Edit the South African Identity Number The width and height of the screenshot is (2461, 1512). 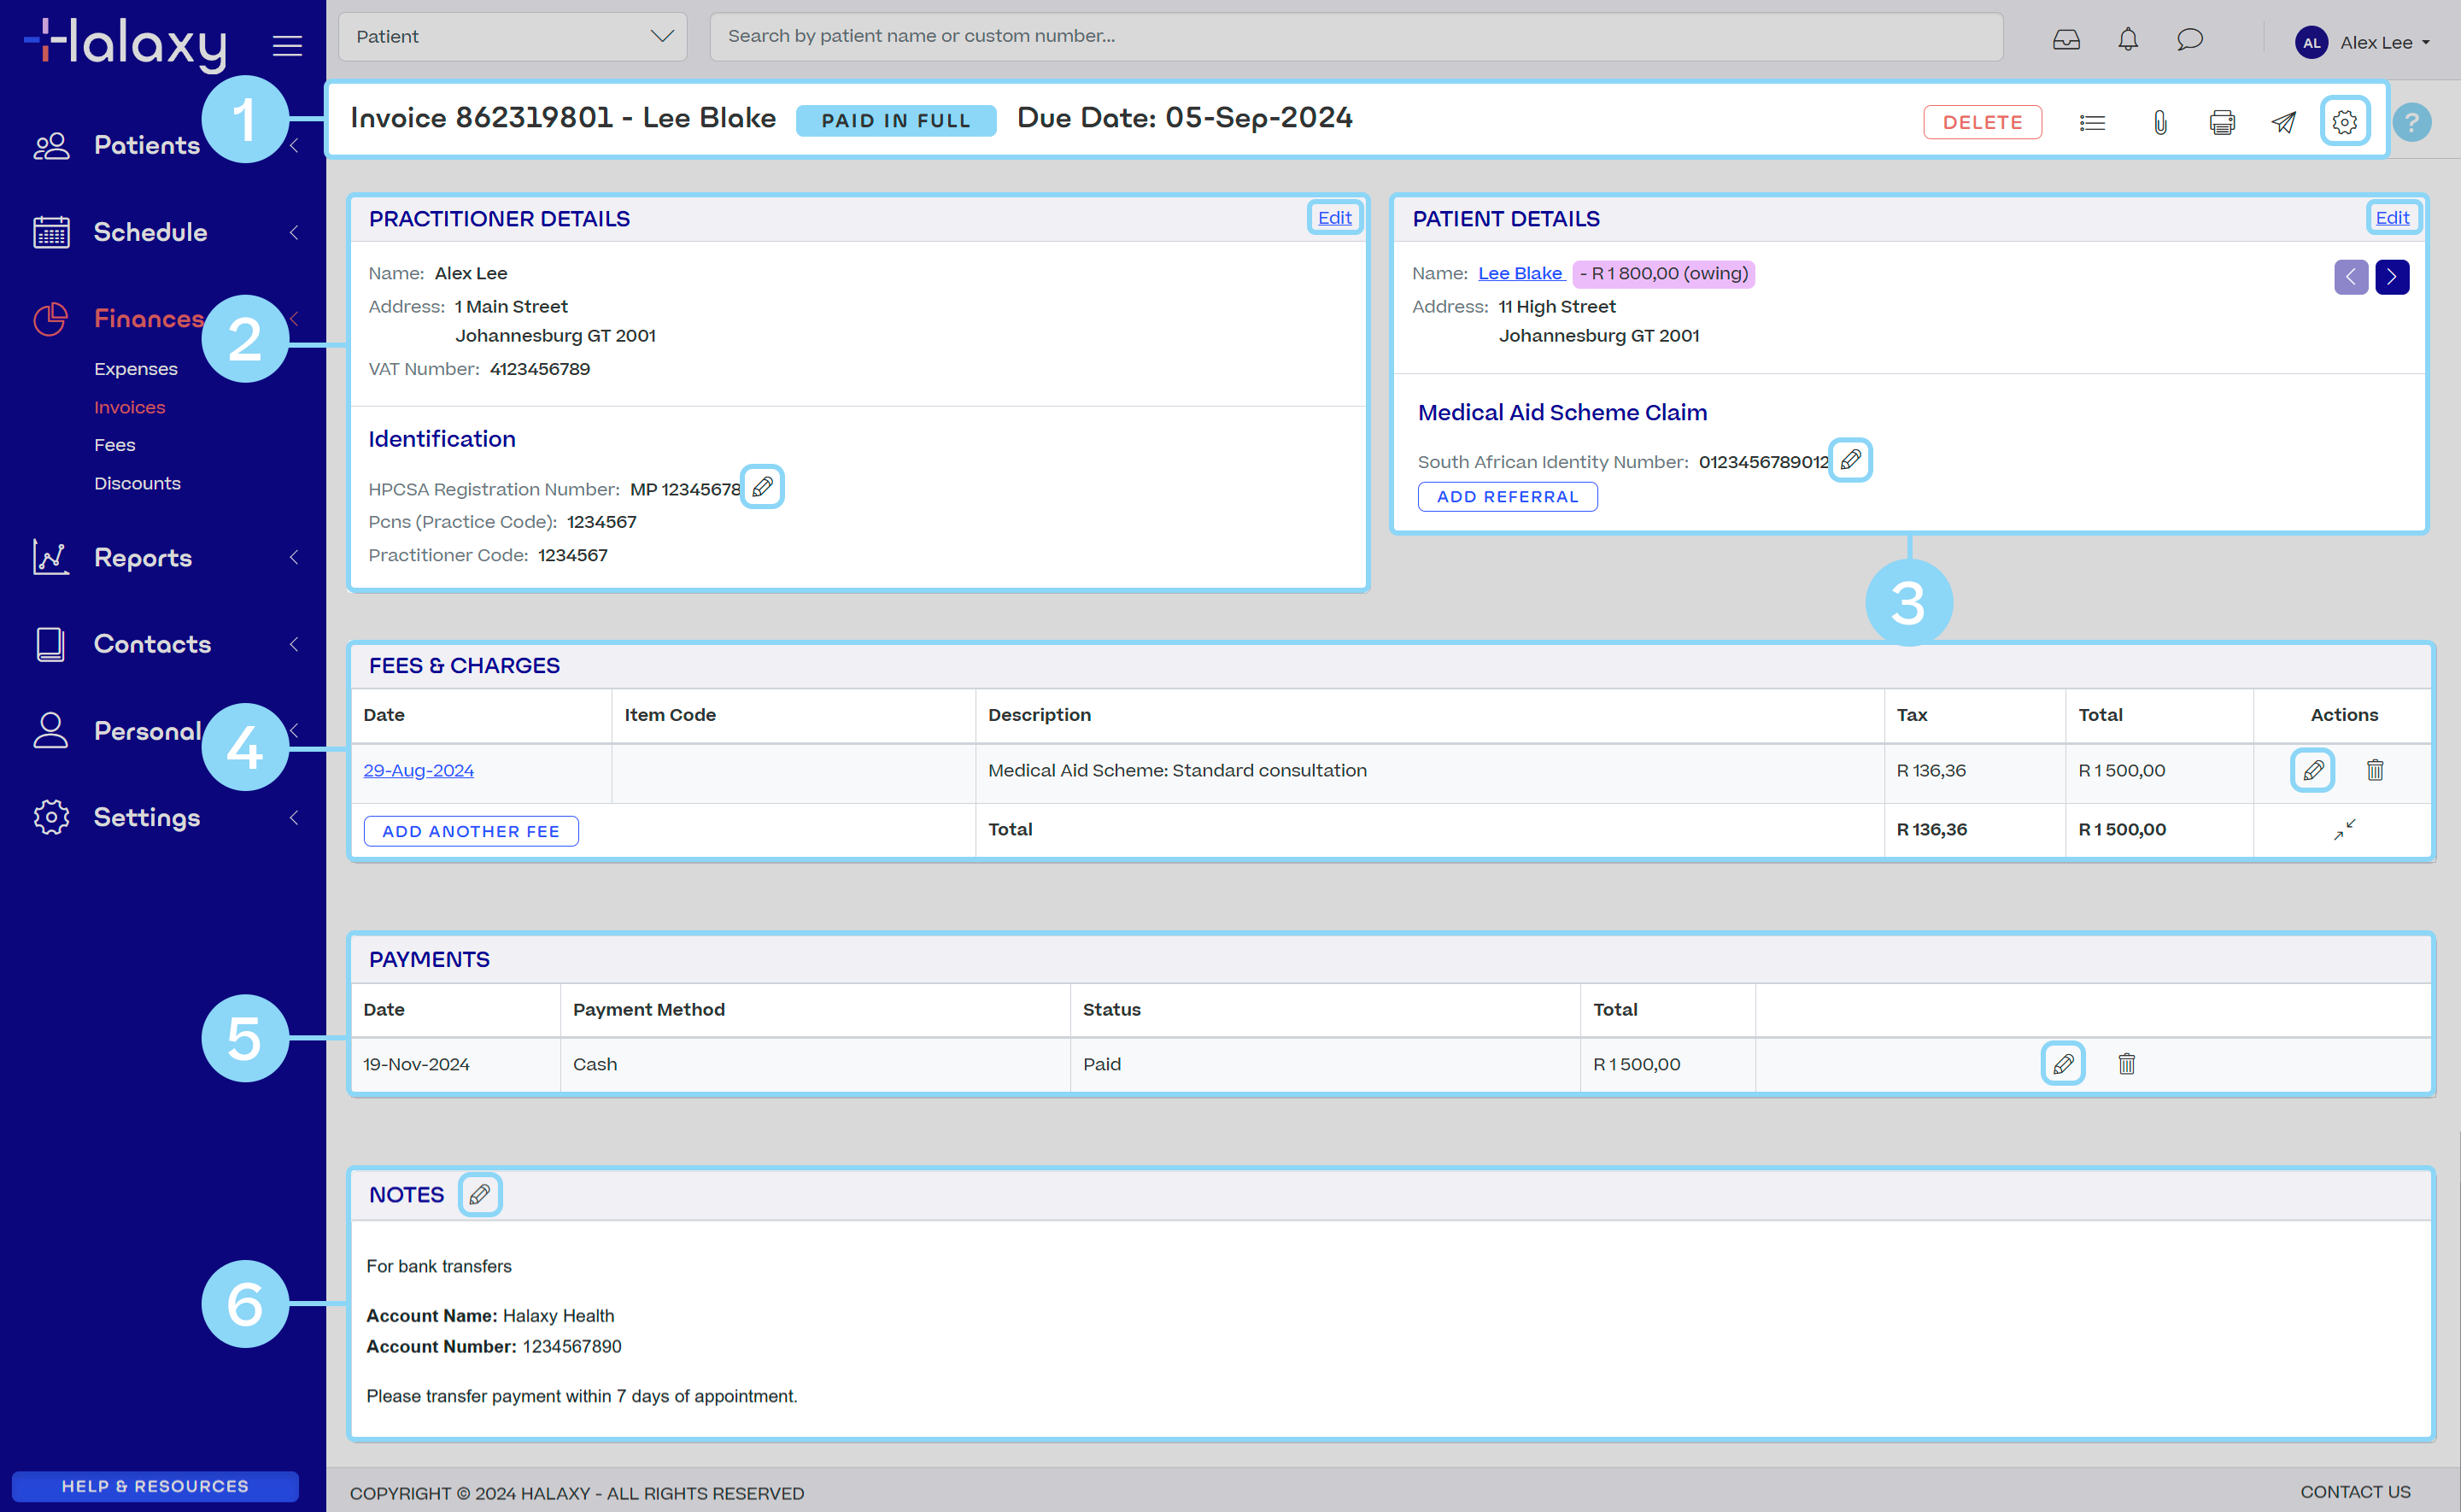point(1850,460)
